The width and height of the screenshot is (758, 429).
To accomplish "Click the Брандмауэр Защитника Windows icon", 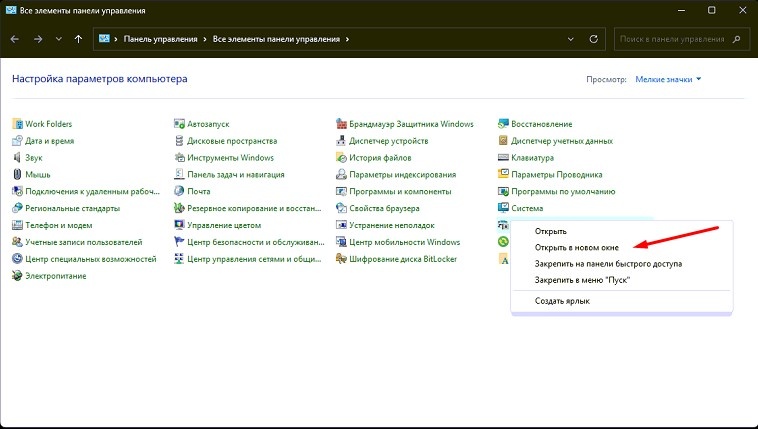I will (341, 124).
